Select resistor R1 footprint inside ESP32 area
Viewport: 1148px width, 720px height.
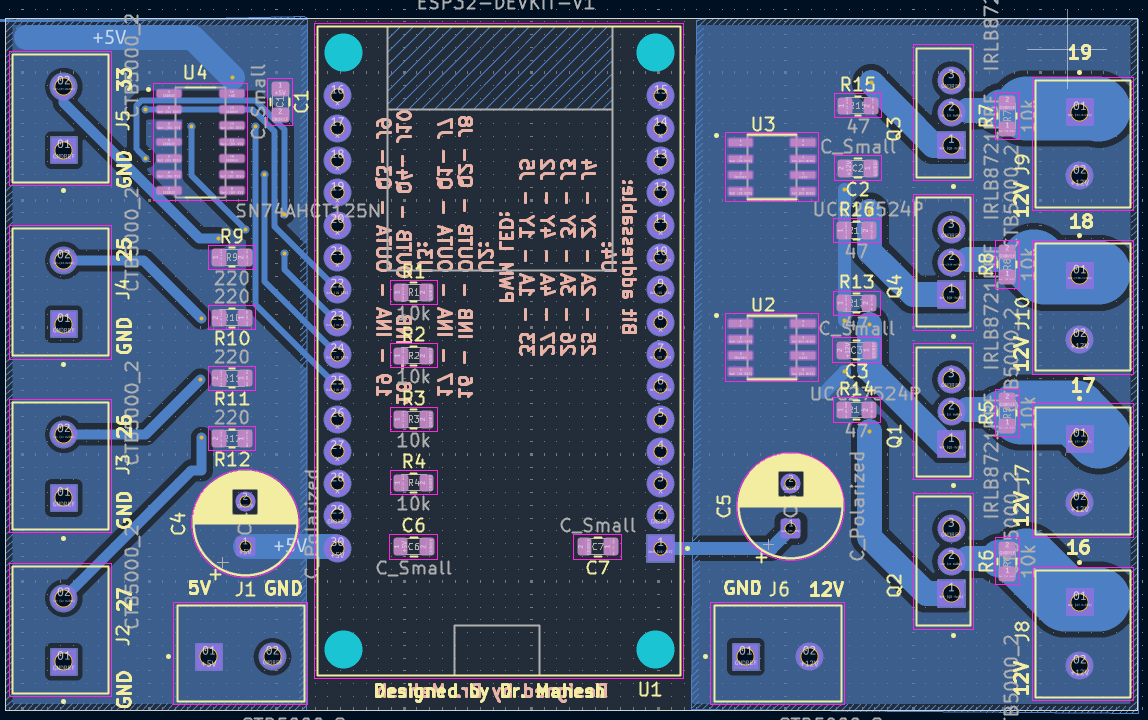[x=414, y=292]
